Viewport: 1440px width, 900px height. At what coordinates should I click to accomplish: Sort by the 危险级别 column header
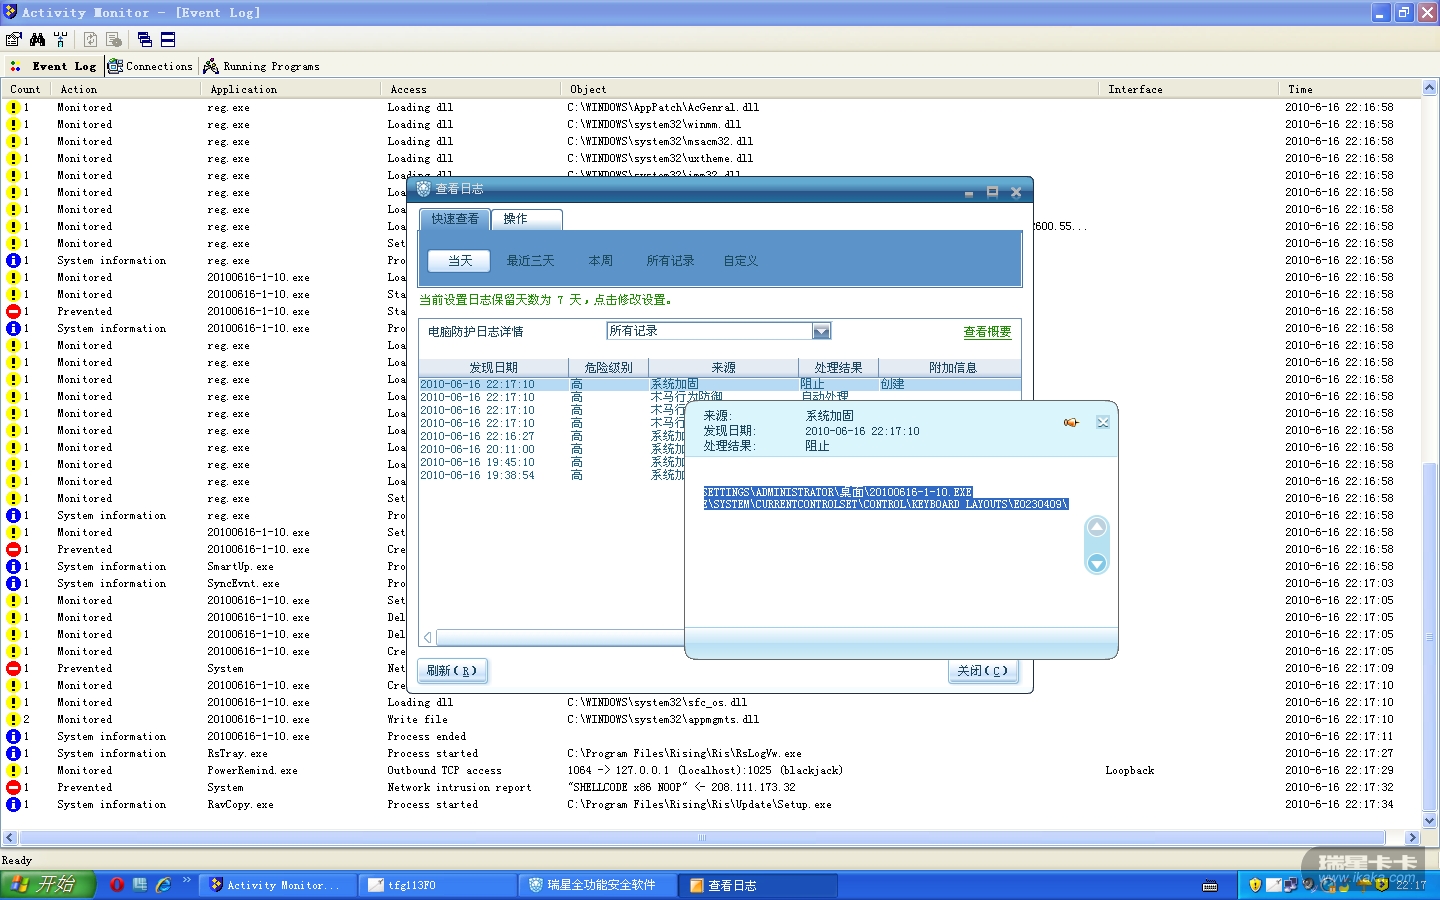click(x=608, y=367)
